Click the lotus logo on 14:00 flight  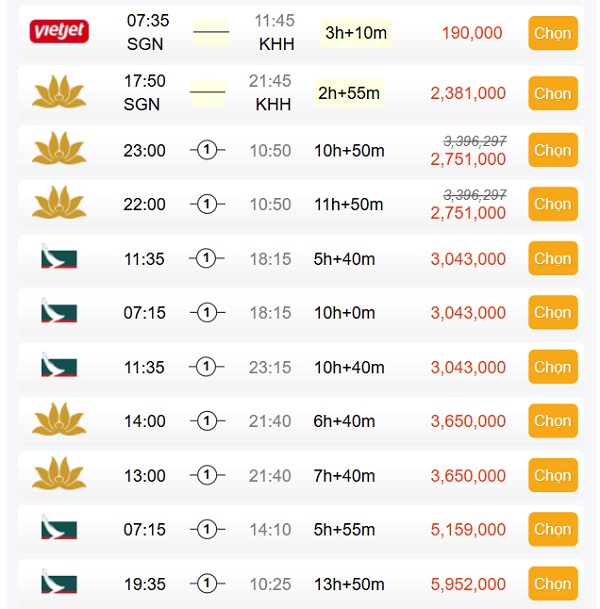coord(59,421)
